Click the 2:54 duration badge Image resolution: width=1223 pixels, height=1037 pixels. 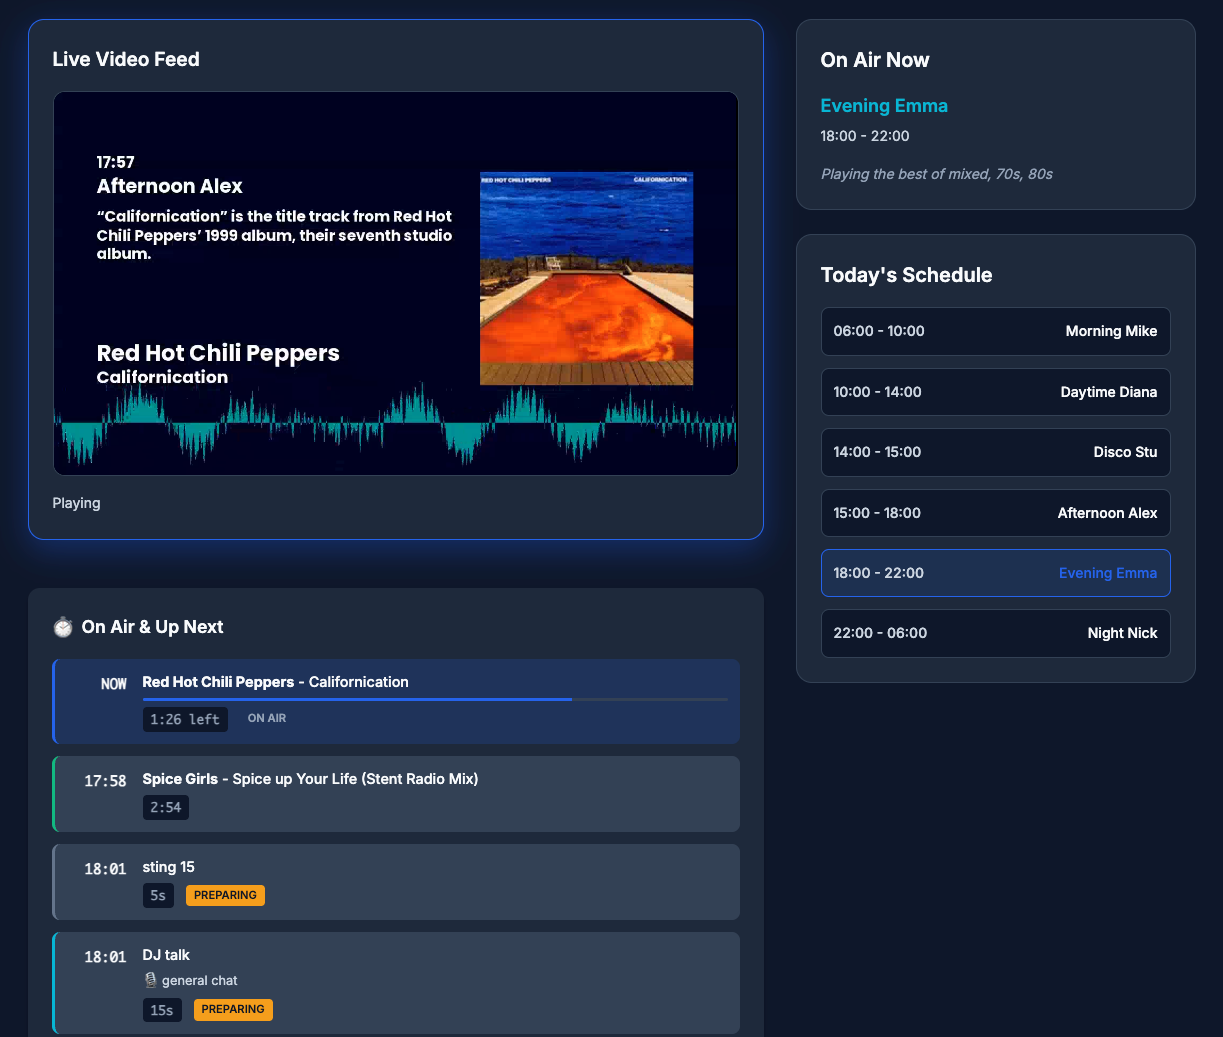tap(166, 807)
